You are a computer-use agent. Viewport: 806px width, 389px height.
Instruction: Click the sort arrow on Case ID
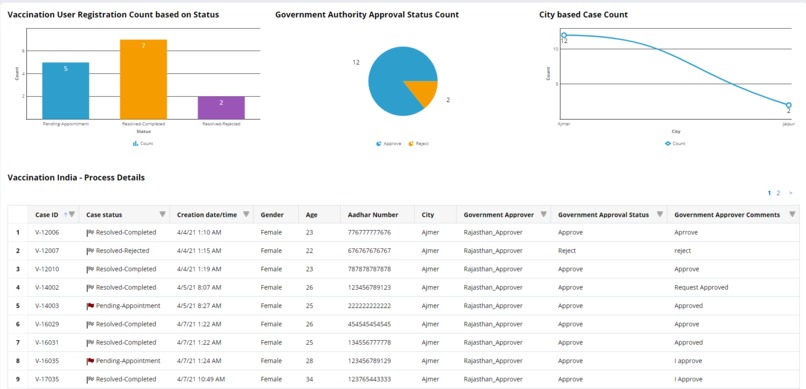pyautogui.click(x=65, y=214)
